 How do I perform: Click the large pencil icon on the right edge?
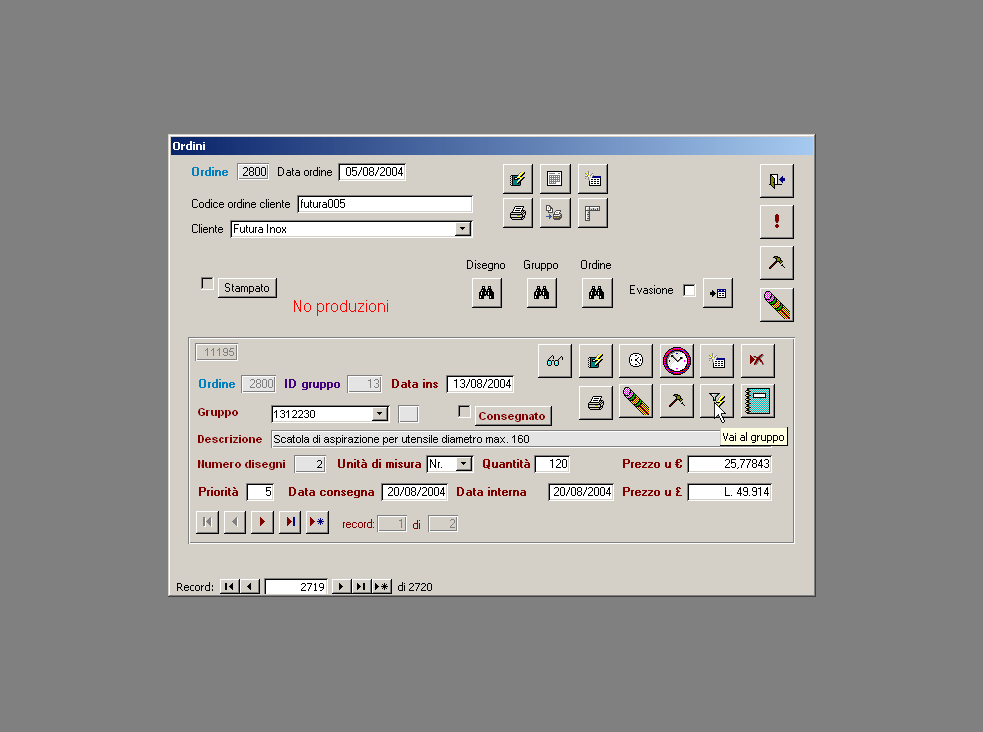click(777, 305)
